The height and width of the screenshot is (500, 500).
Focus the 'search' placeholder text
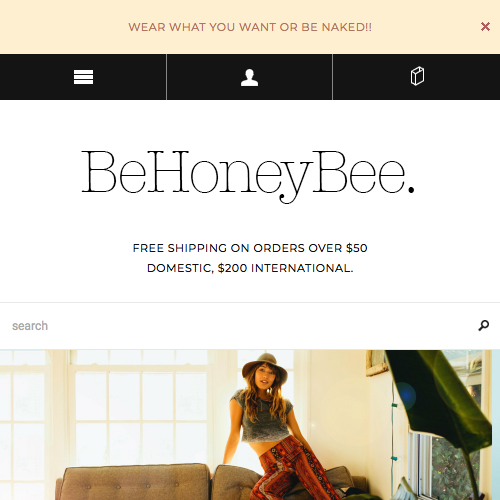[x=30, y=326]
